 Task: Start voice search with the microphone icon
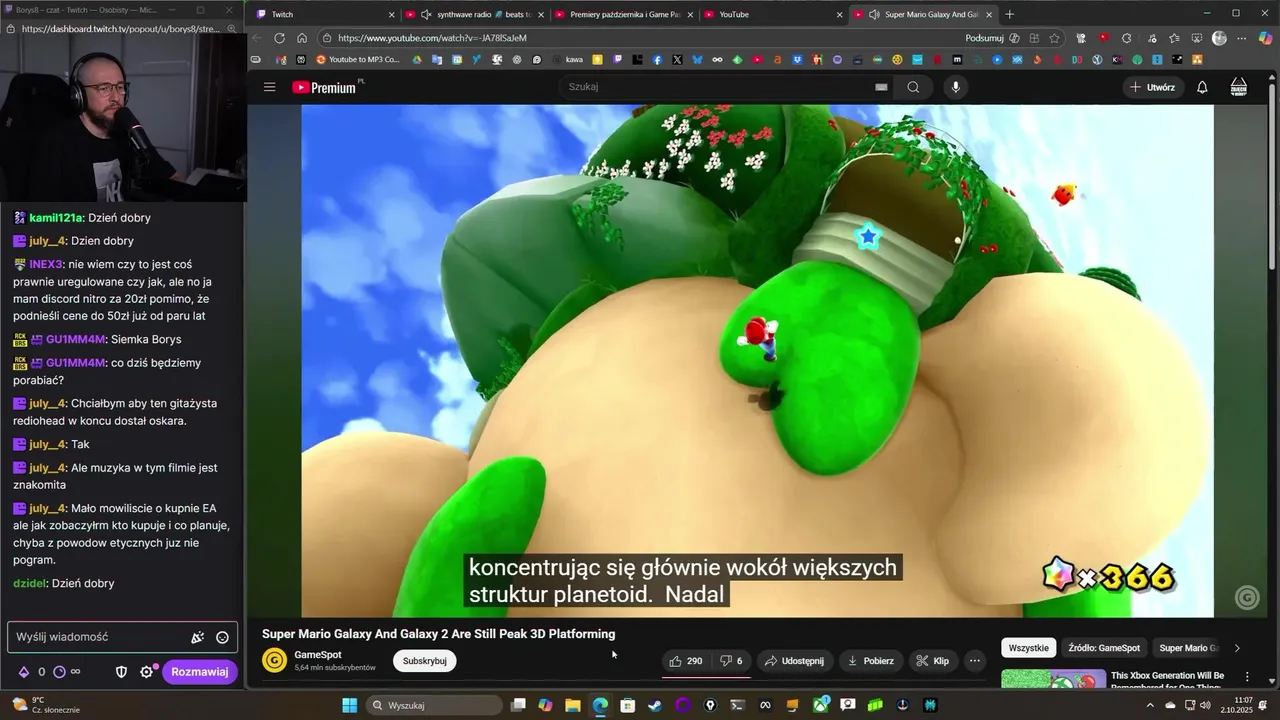click(x=955, y=87)
